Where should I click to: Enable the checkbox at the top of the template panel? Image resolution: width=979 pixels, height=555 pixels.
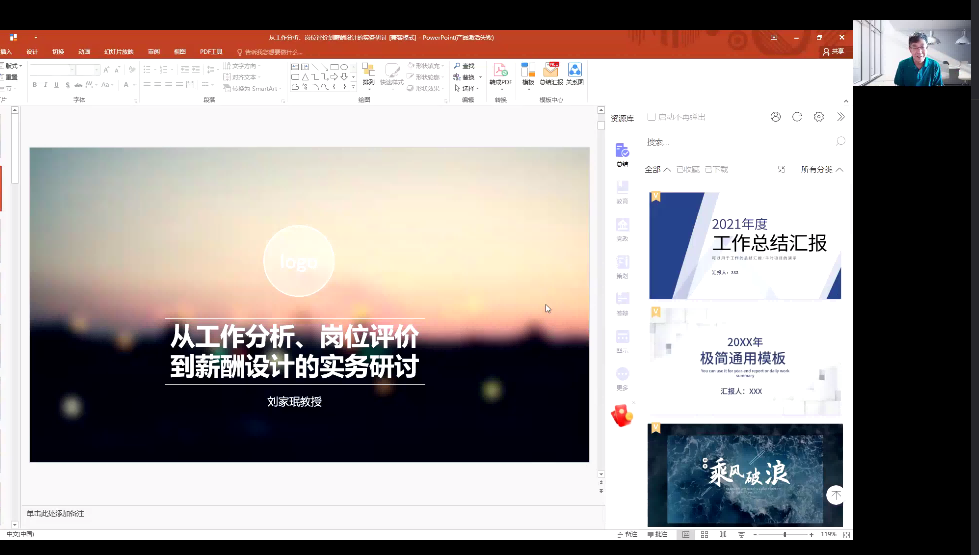click(x=652, y=117)
